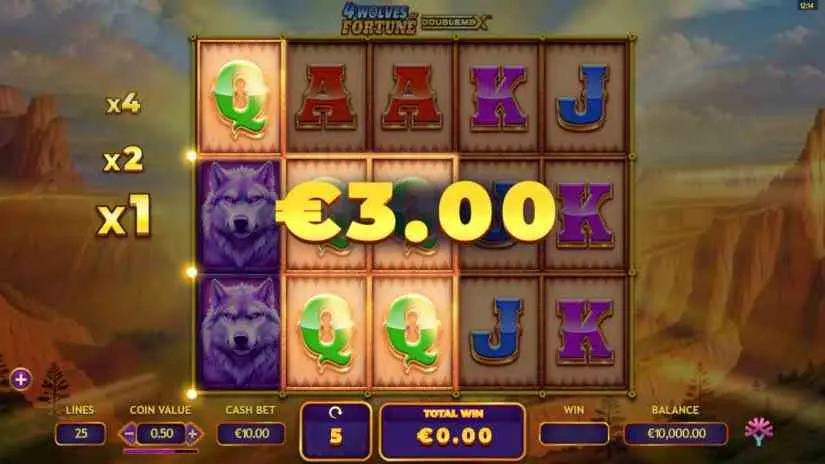
Task: Click the top-row blue J symbol
Action: 583,98
